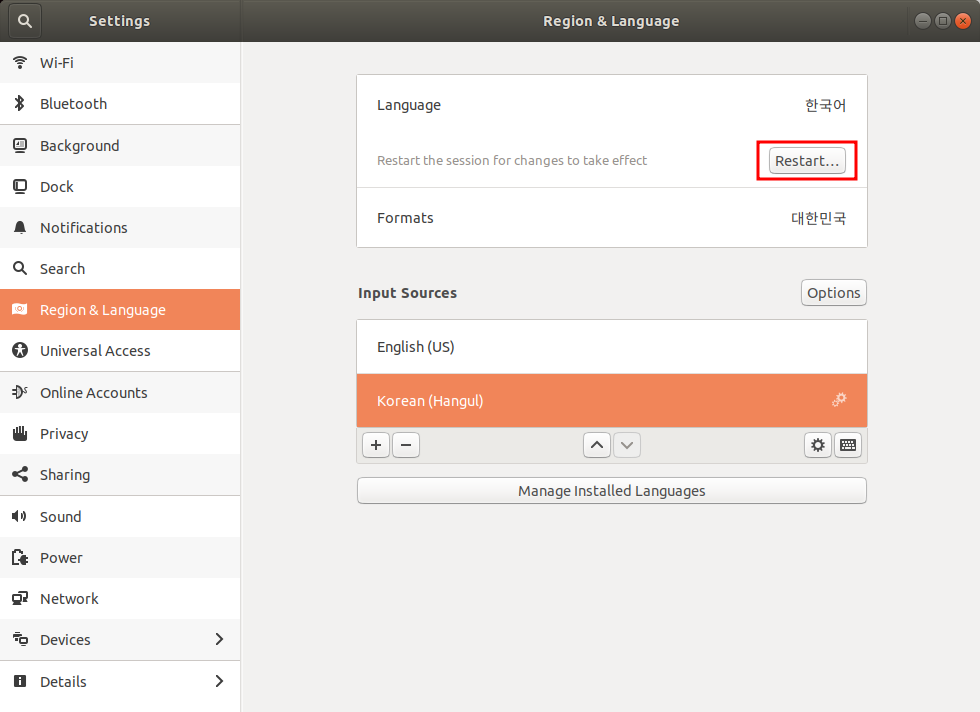
Task: Open input source preferences gear button
Action: coord(818,445)
